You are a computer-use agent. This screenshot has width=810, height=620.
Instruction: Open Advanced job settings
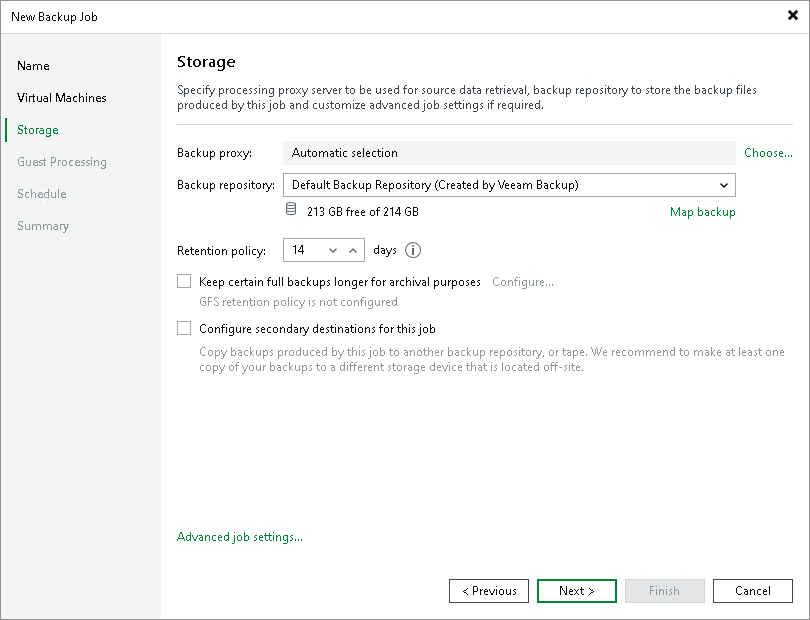pos(240,537)
